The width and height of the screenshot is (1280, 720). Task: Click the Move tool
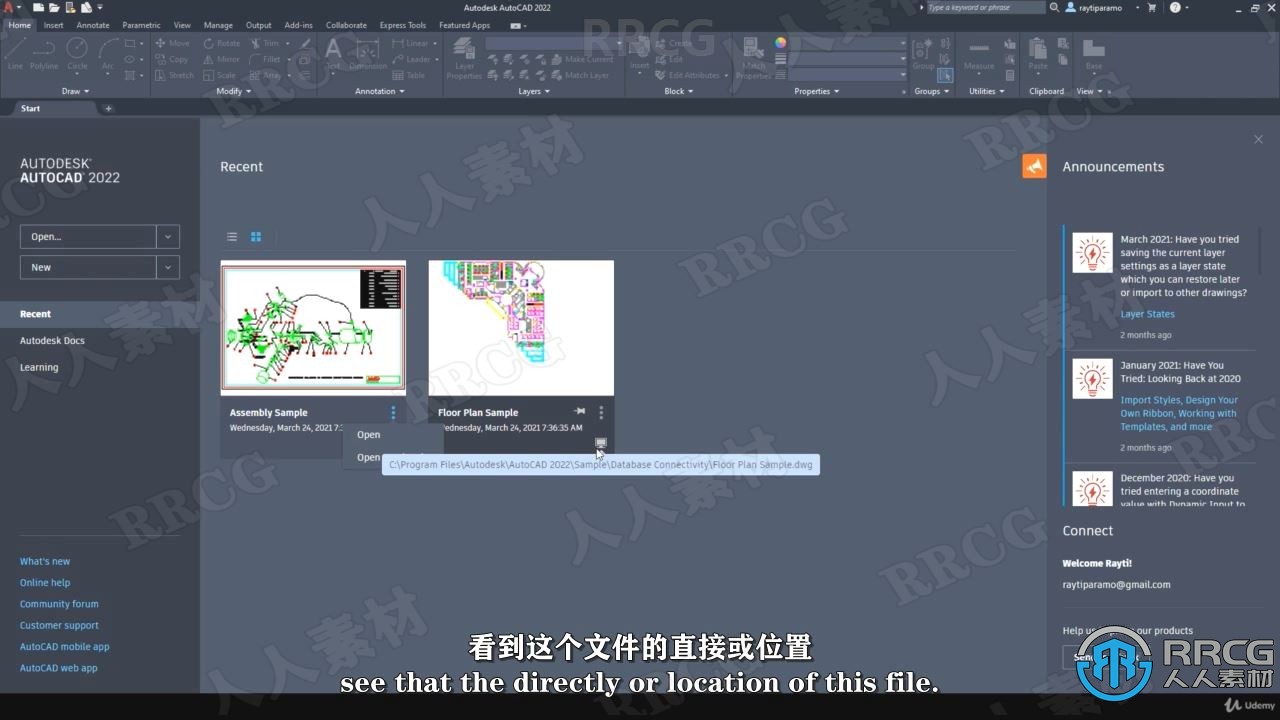[x=172, y=43]
